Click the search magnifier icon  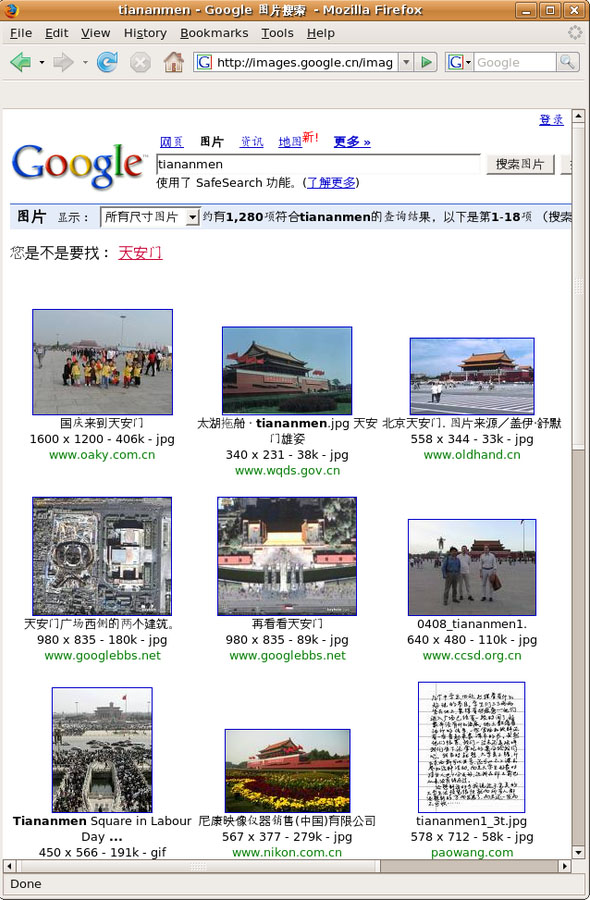(x=567, y=62)
